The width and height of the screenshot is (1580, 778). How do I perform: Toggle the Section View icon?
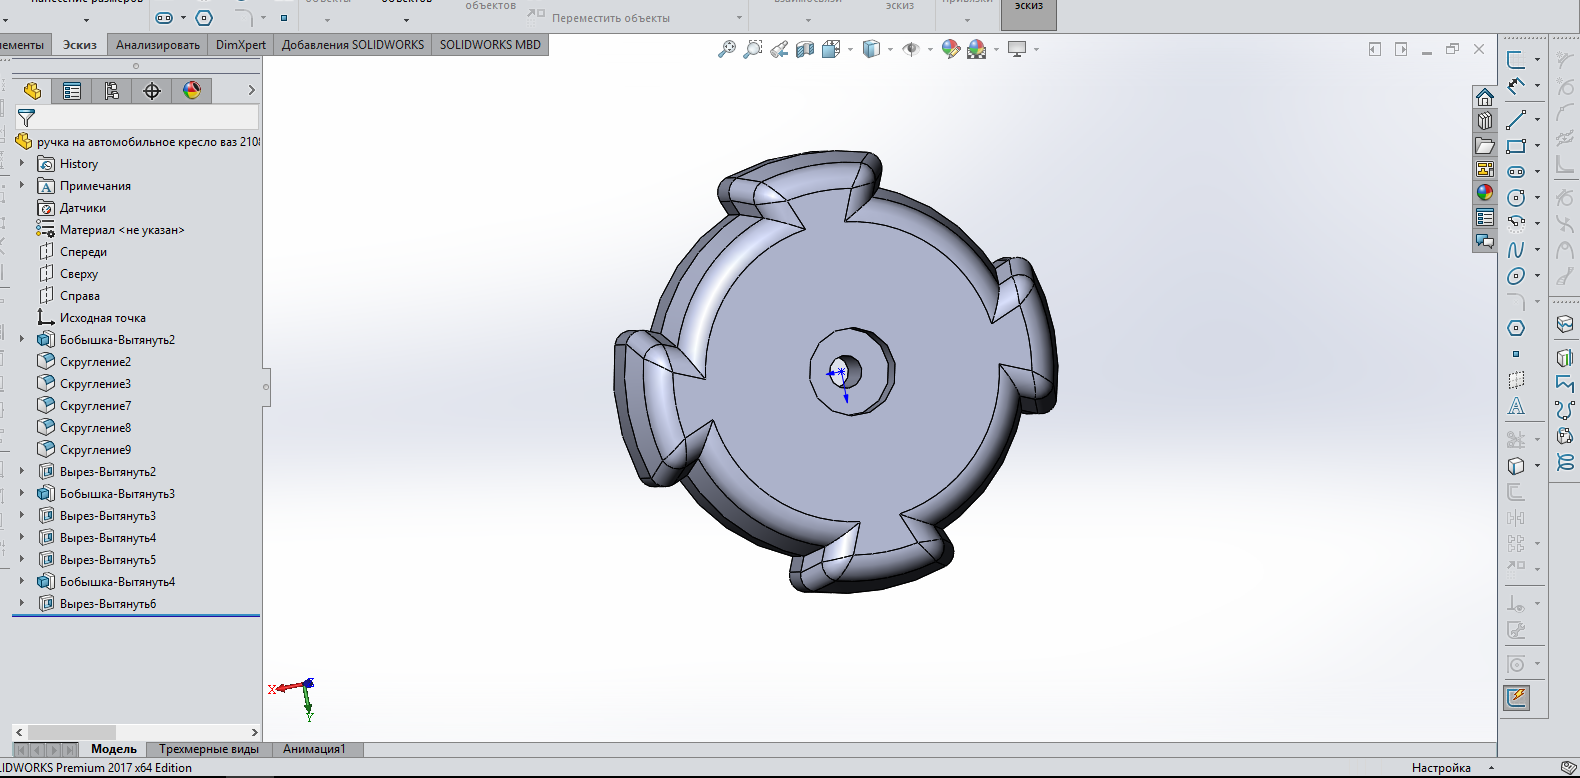[805, 49]
